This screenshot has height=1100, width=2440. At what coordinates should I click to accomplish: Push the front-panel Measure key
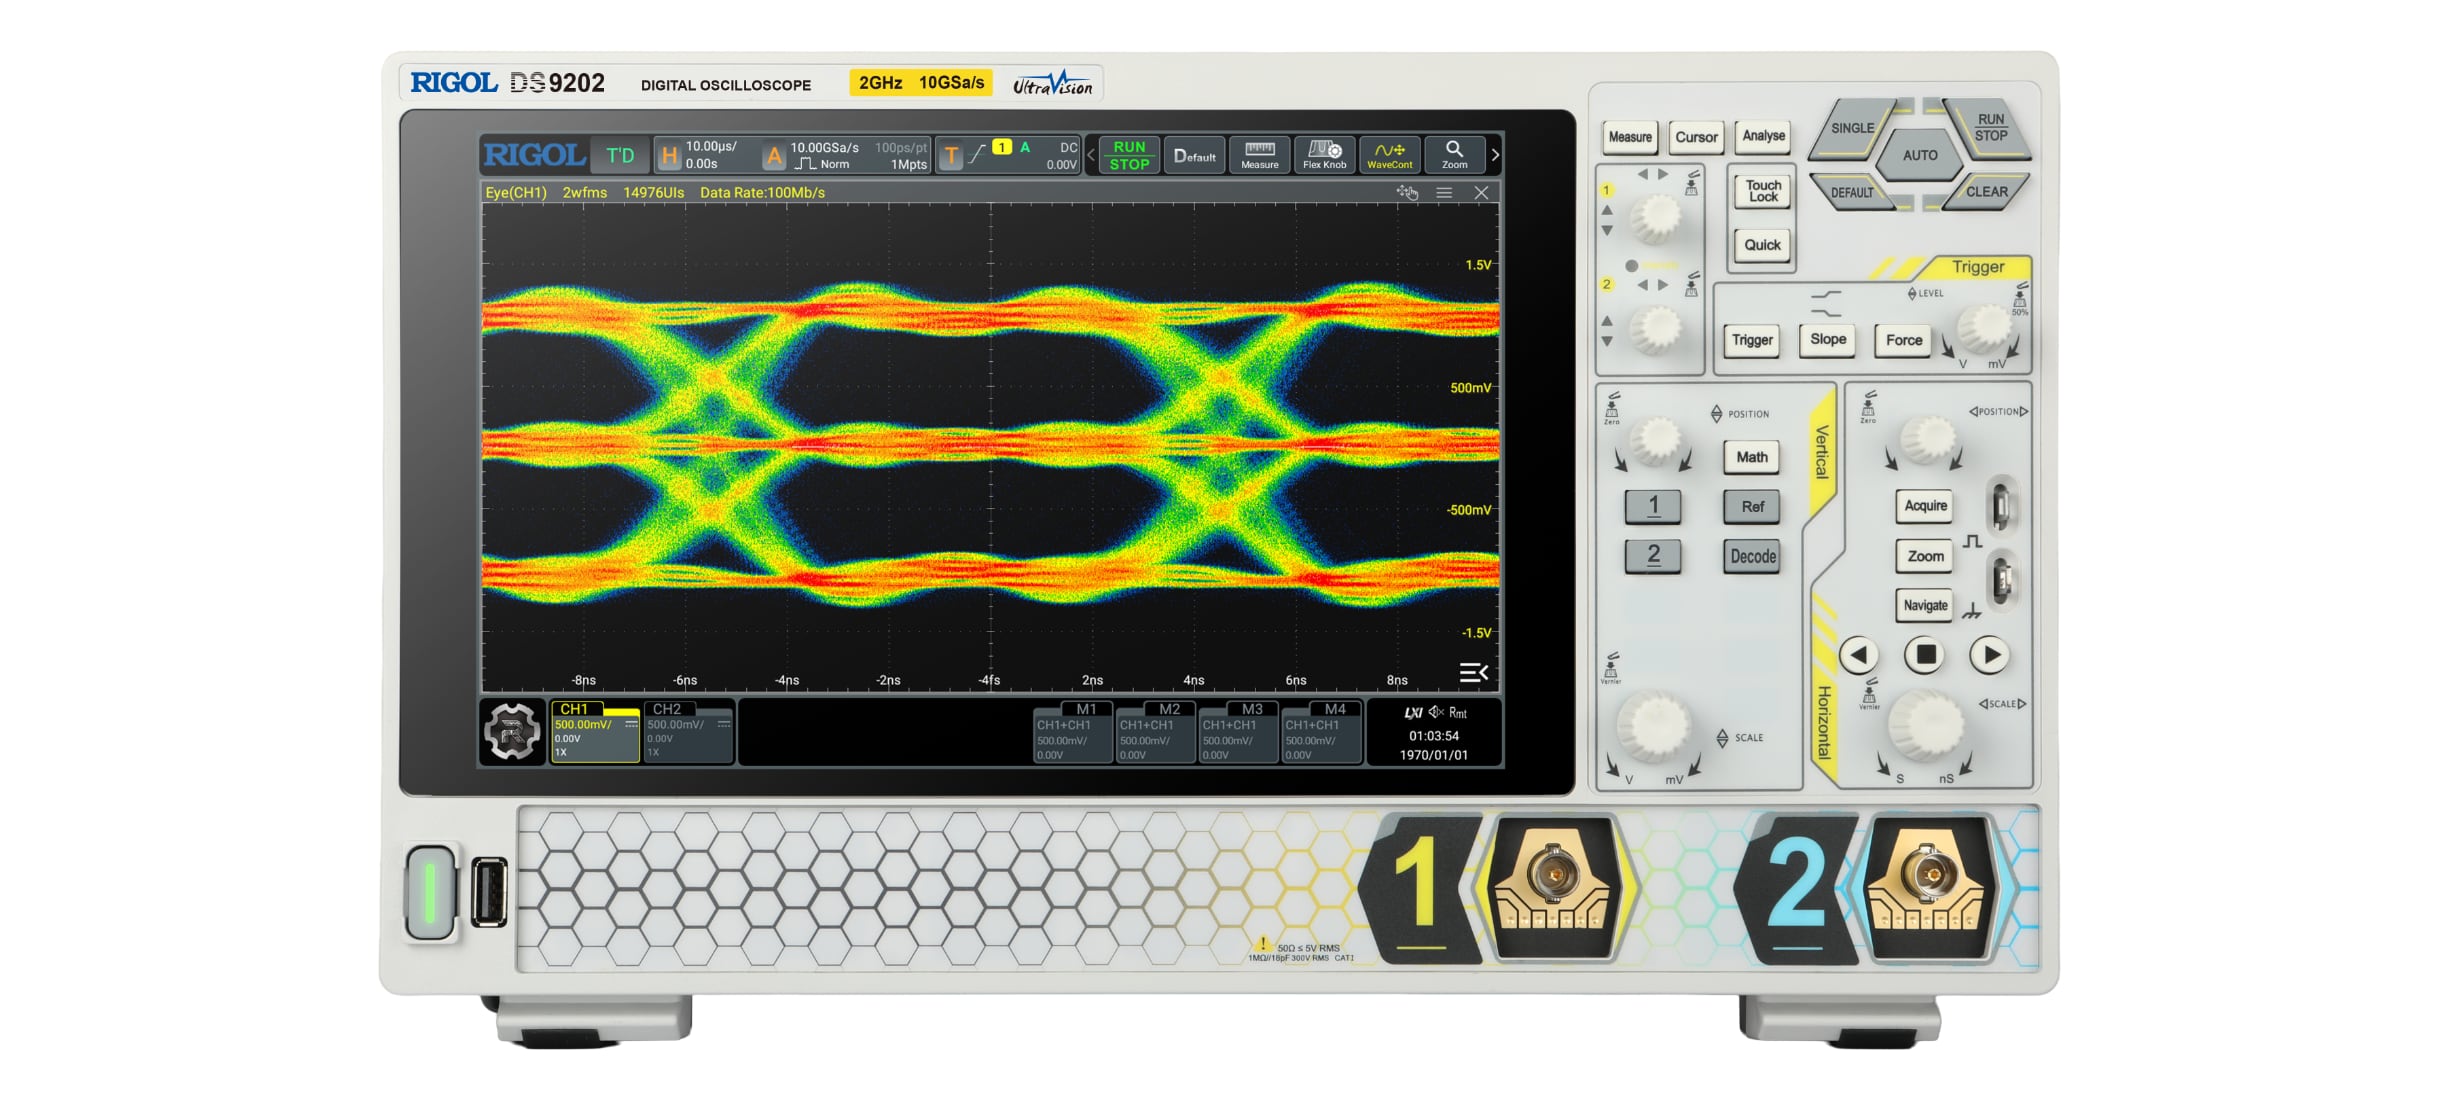pyautogui.click(x=1630, y=137)
